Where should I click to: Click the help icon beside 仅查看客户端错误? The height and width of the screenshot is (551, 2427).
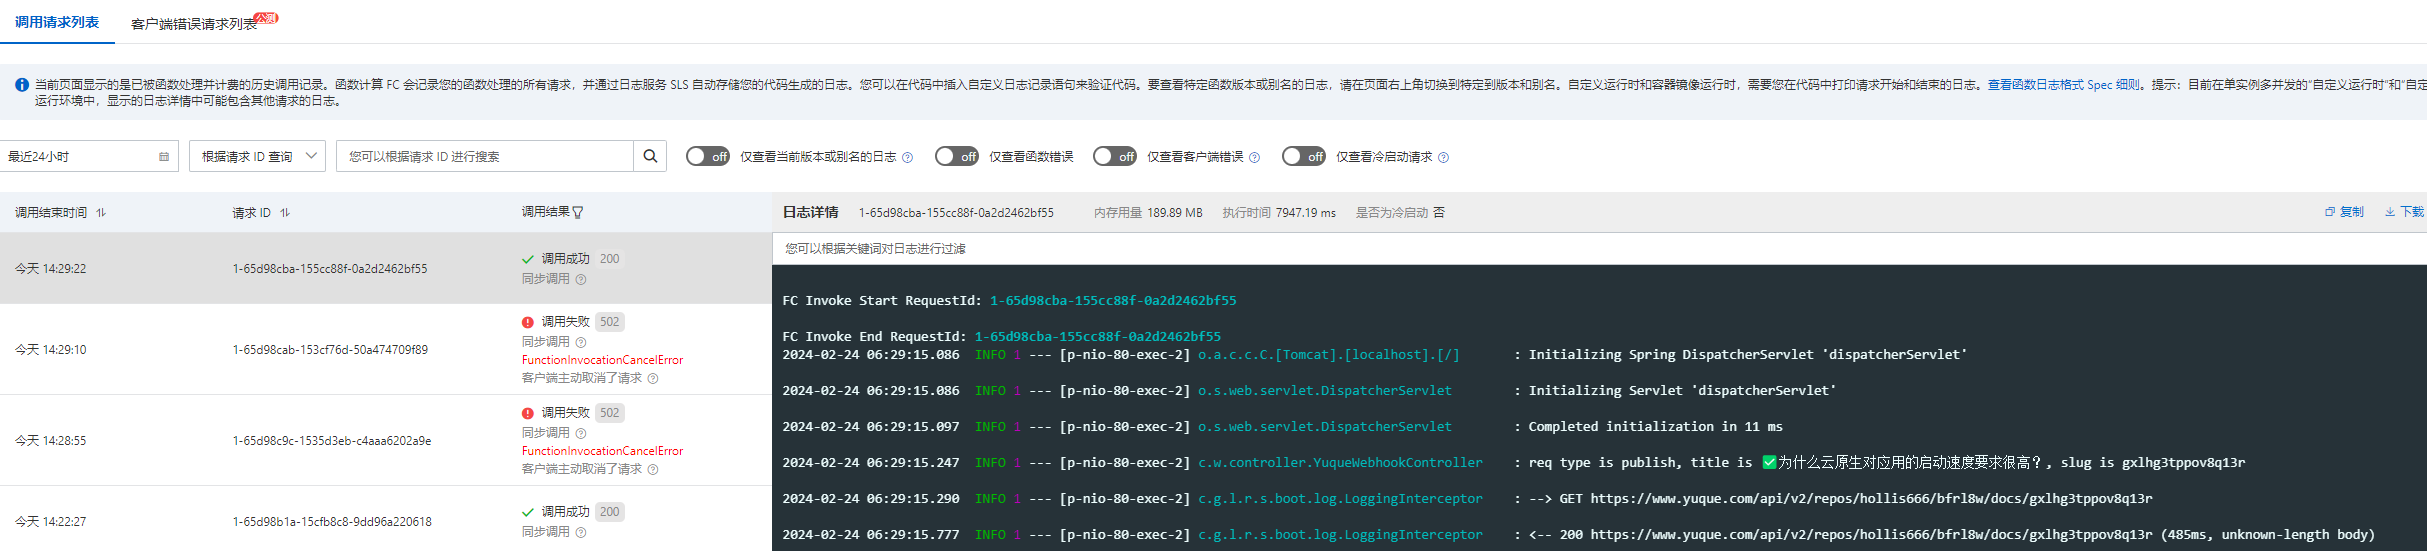pos(1254,157)
